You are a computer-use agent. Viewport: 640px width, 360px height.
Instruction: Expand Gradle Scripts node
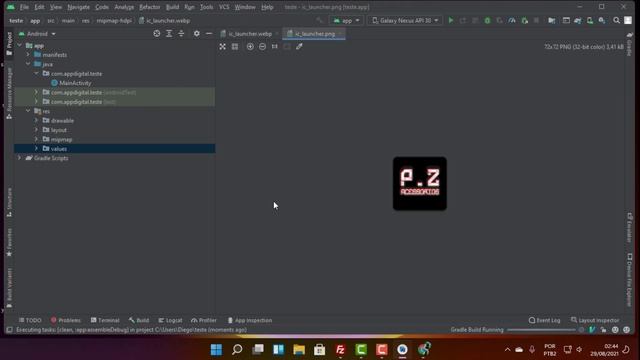[20, 158]
